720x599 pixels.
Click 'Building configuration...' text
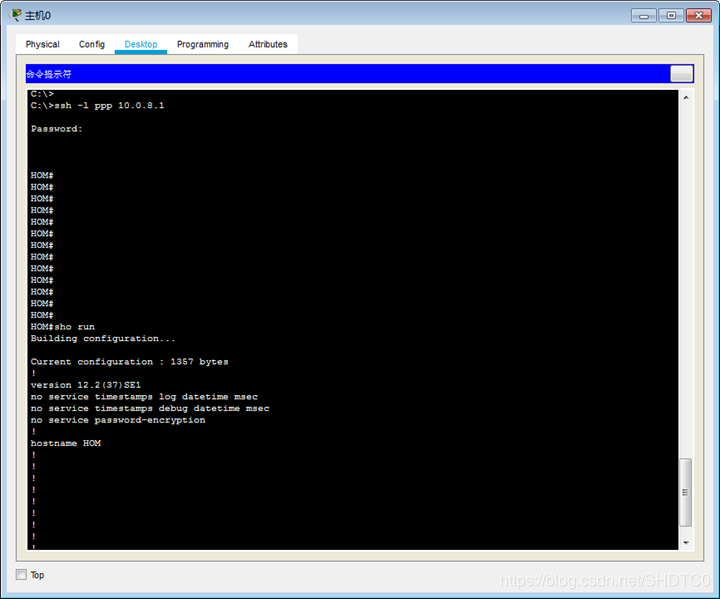click(x=103, y=339)
